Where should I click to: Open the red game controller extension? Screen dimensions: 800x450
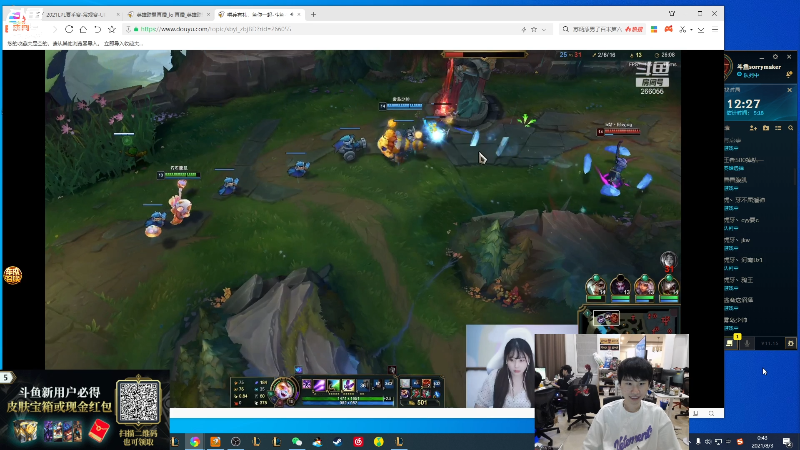[x=668, y=29]
